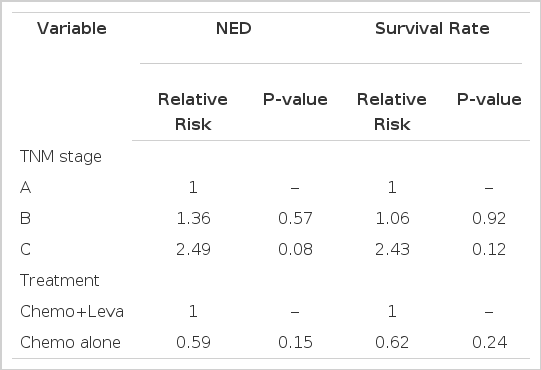Select the 2.49 relative risk cell
The image size is (541, 370).
pos(193,249)
